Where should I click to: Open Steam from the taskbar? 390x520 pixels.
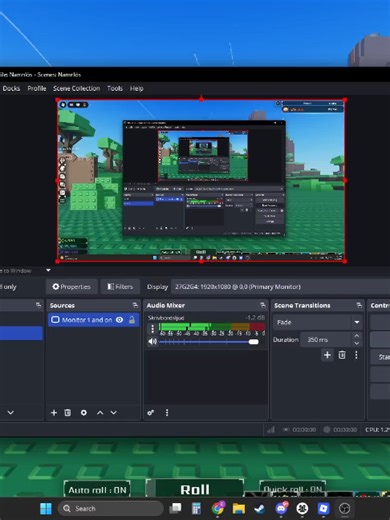[260, 508]
